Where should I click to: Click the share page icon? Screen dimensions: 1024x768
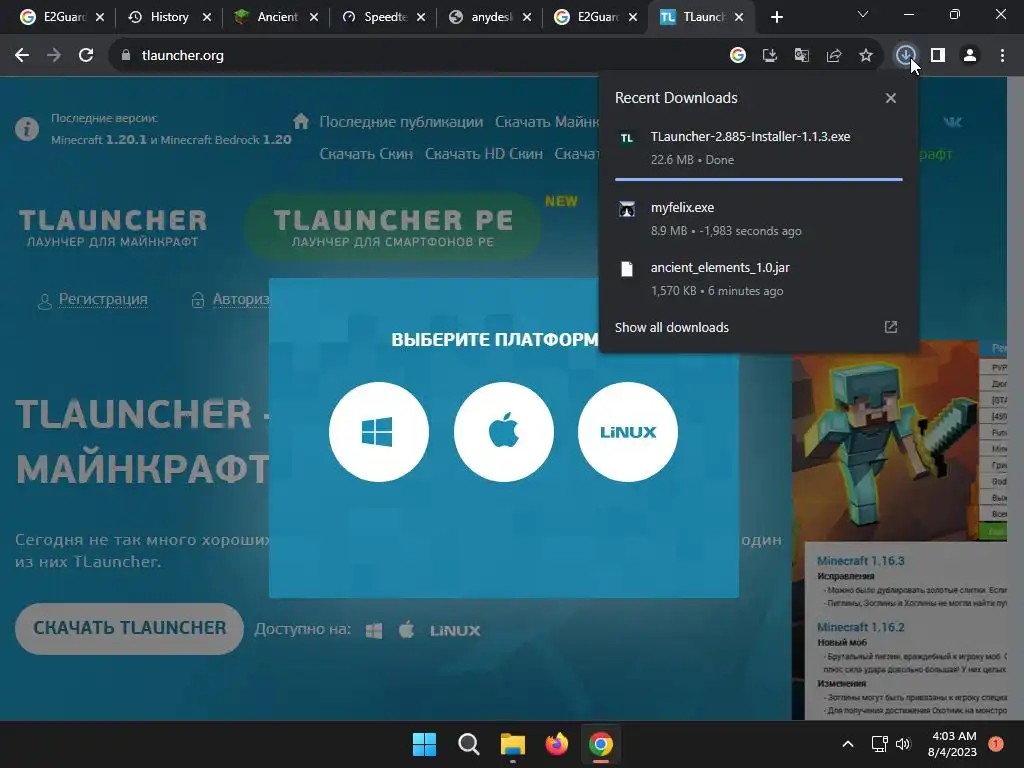pyautogui.click(x=834, y=56)
